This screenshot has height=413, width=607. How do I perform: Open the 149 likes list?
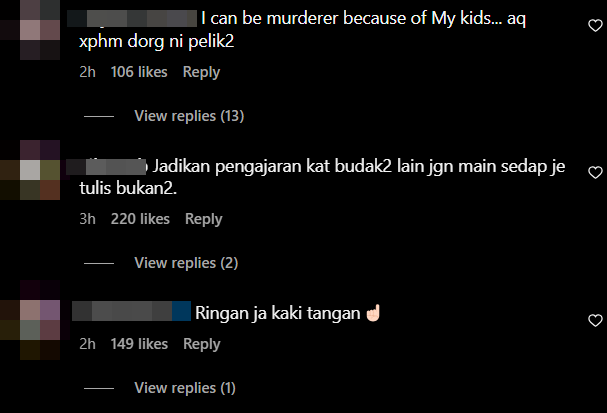tap(139, 344)
